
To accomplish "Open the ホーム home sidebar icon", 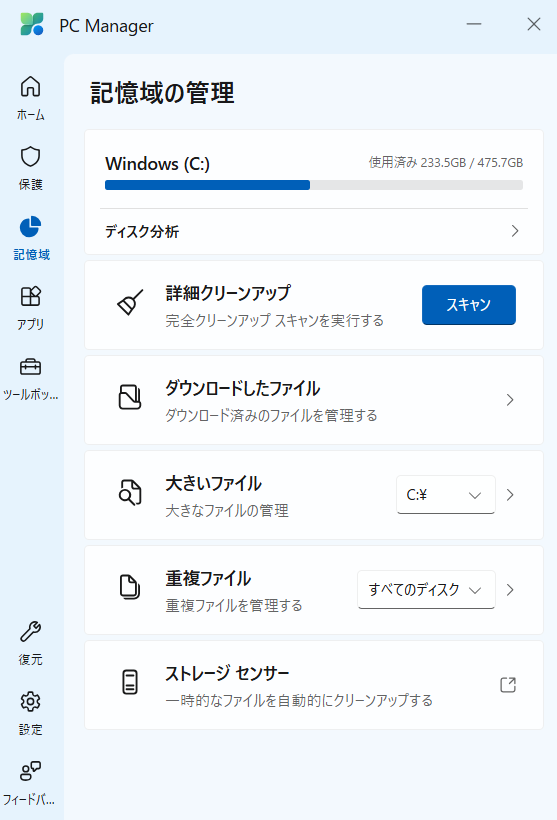I will point(30,87).
